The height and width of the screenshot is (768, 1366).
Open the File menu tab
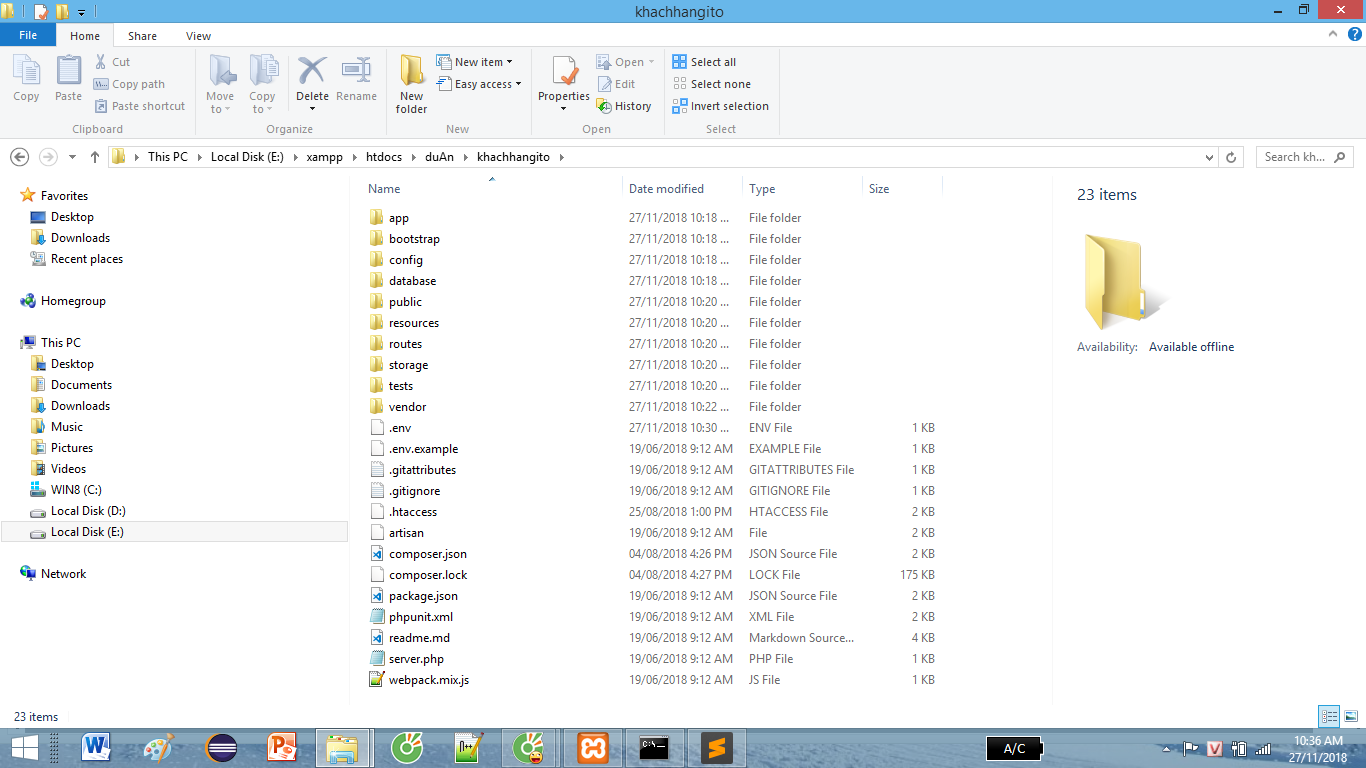28,35
